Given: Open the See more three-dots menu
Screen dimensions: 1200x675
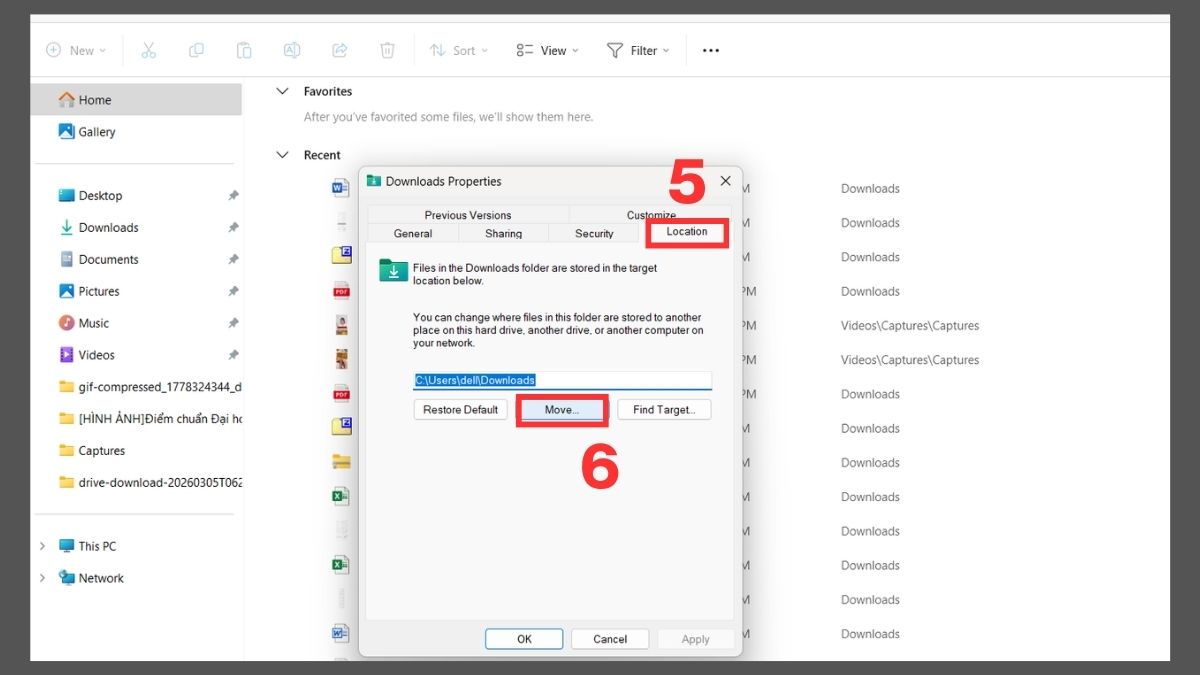Looking at the screenshot, I should (x=711, y=50).
